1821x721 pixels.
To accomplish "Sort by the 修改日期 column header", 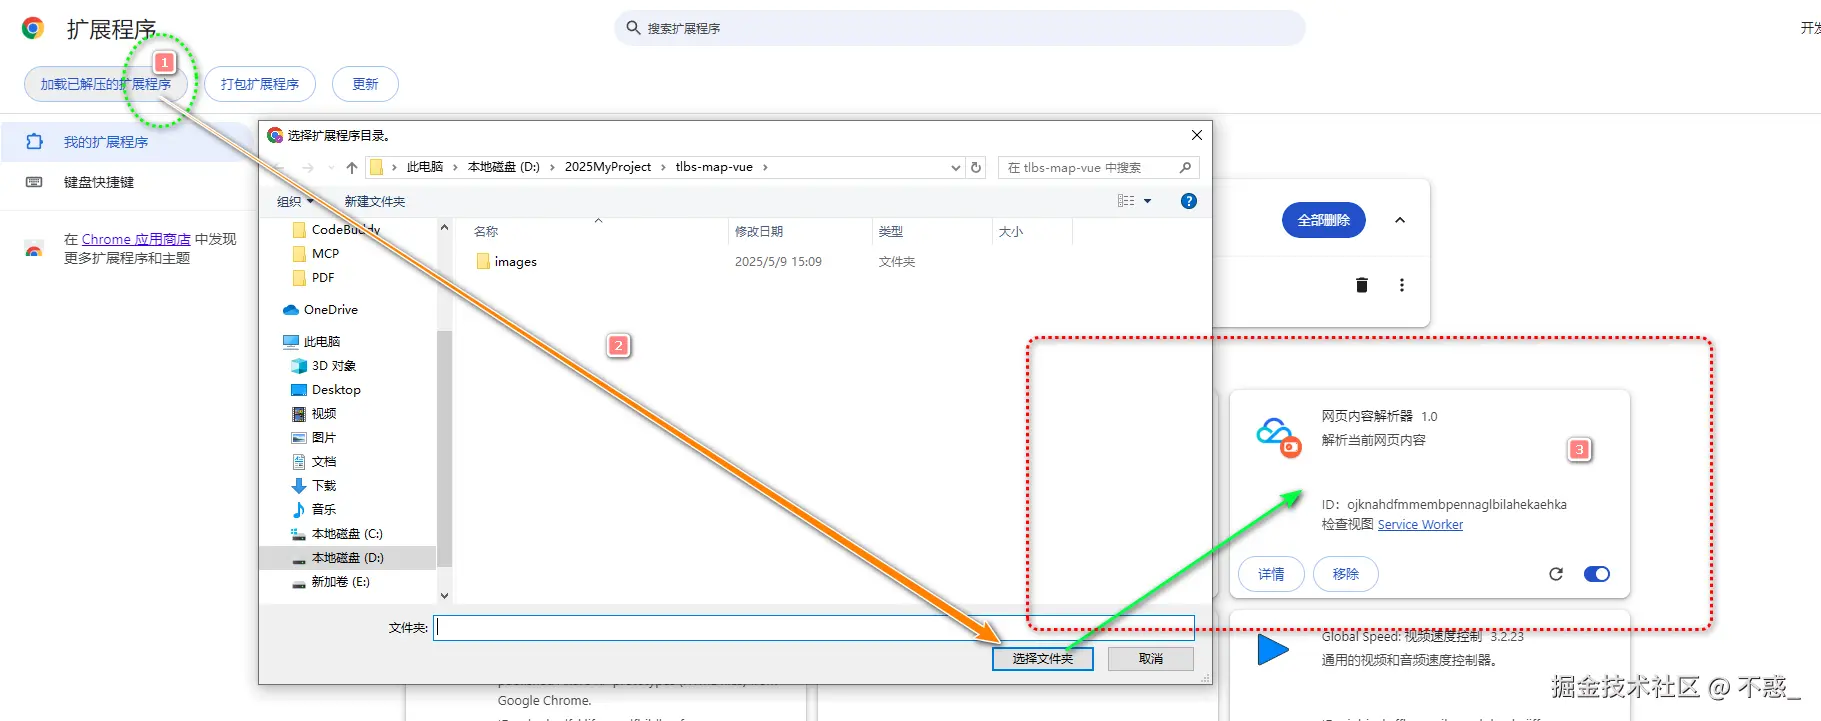I will tap(800, 231).
